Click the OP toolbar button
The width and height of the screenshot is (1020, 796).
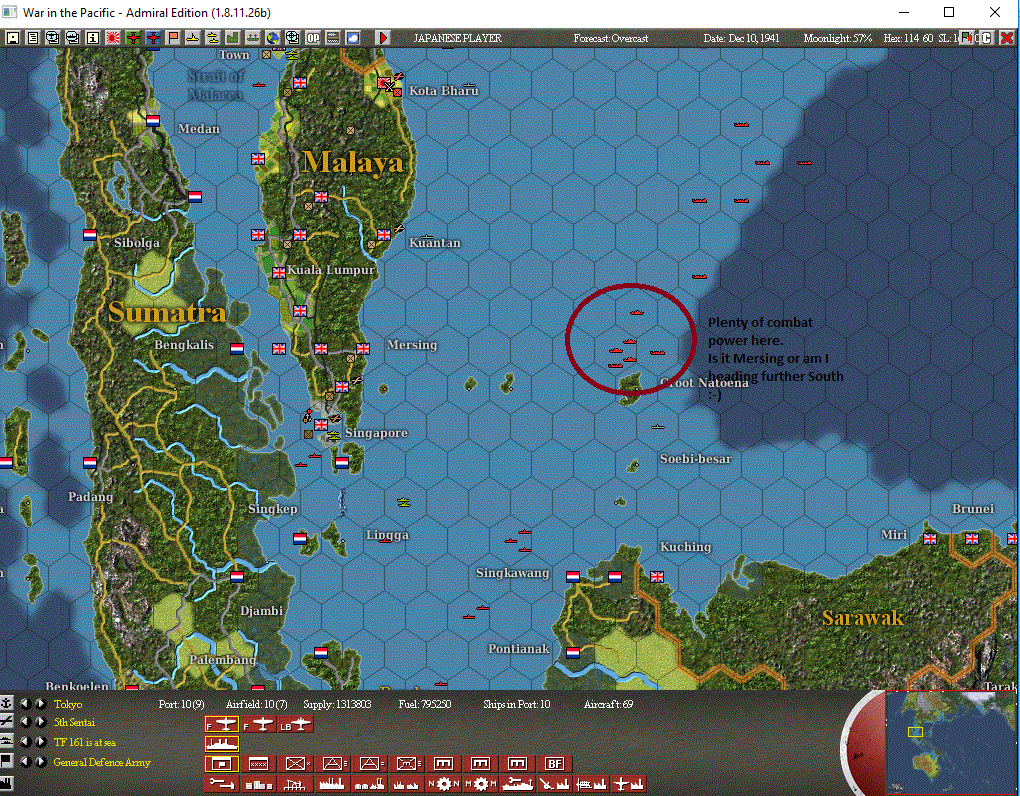[313, 38]
